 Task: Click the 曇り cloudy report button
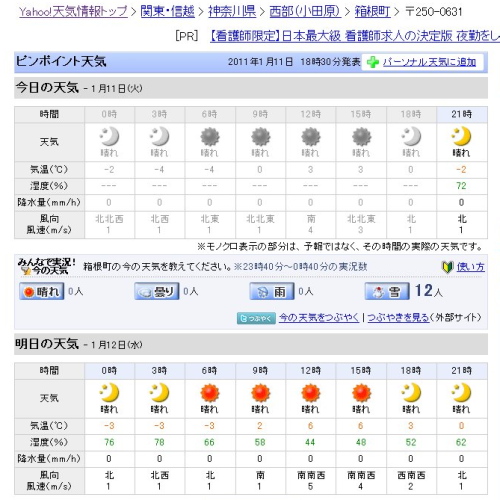(x=157, y=291)
